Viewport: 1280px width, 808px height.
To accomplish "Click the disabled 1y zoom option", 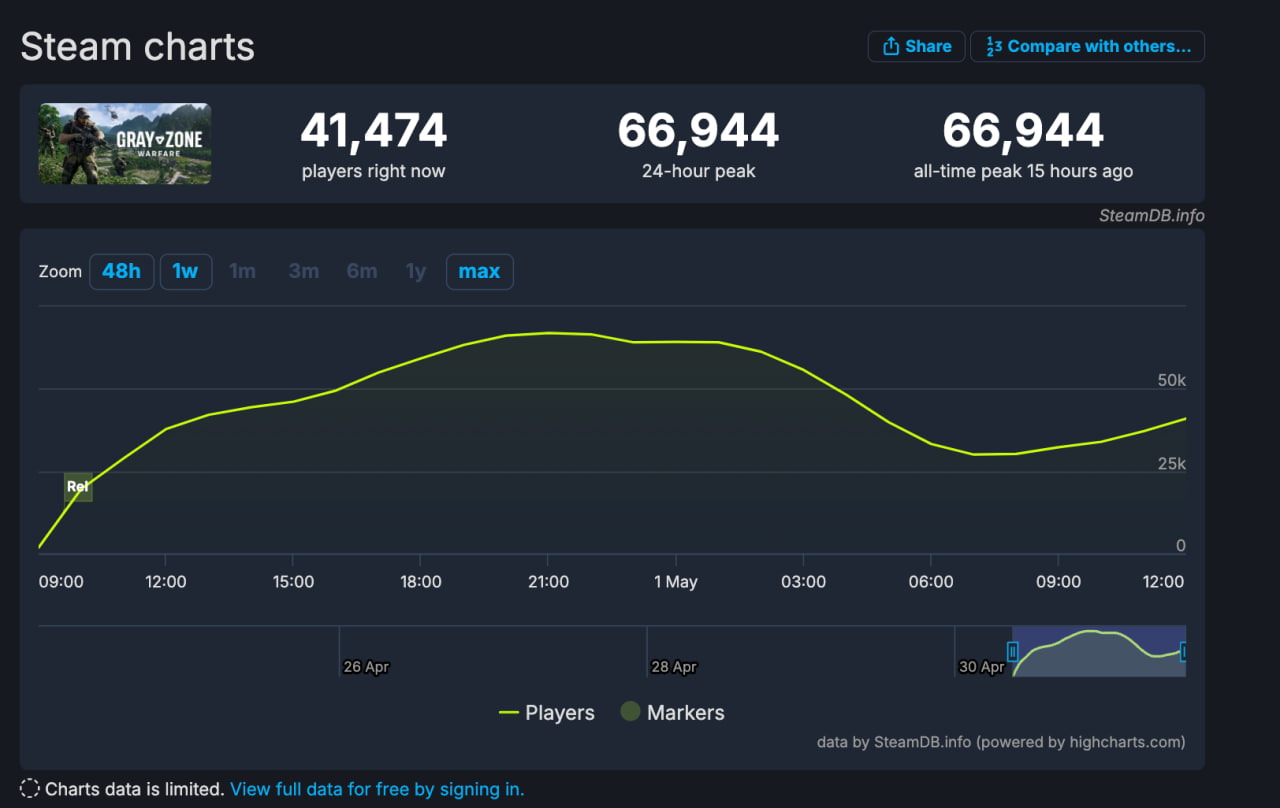I will click(x=416, y=271).
